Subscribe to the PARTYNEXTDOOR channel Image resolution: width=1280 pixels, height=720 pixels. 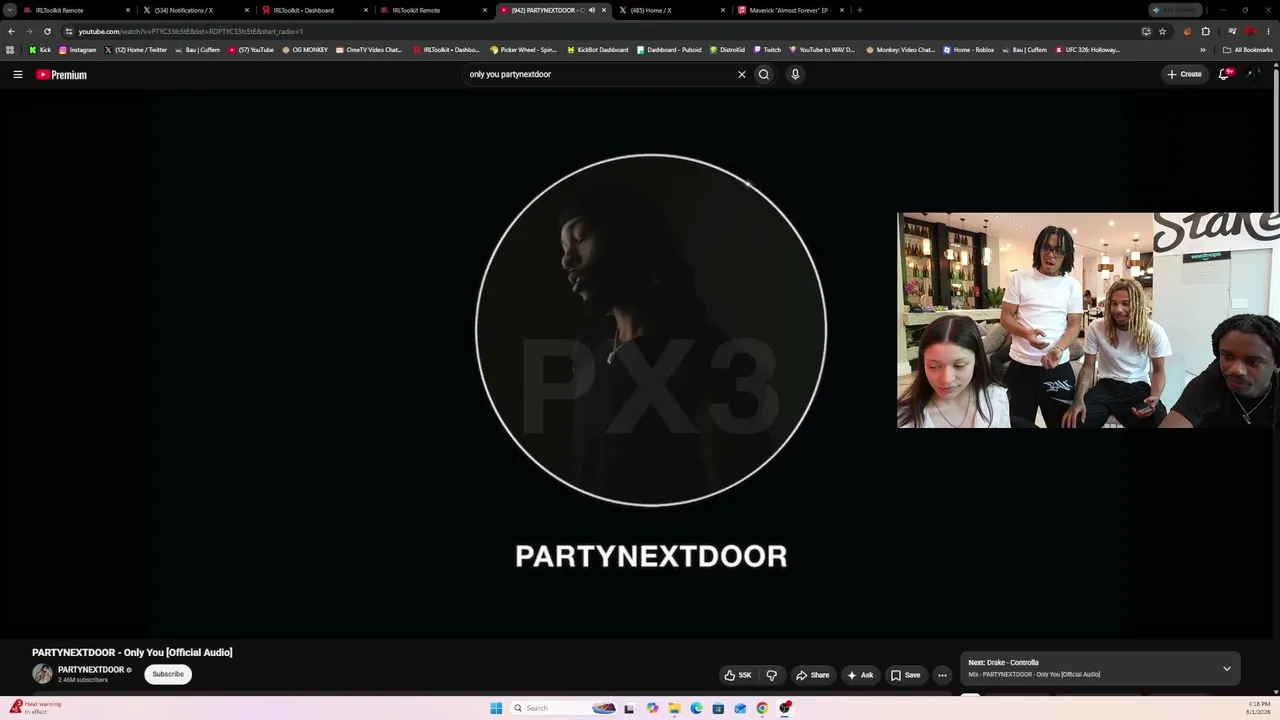click(168, 674)
